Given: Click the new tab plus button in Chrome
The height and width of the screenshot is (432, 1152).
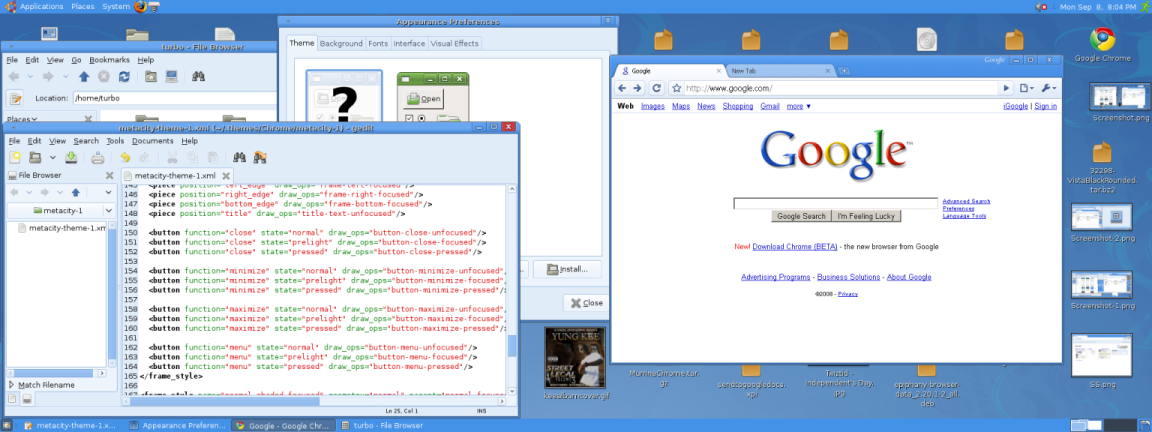Looking at the screenshot, I should pyautogui.click(x=844, y=71).
